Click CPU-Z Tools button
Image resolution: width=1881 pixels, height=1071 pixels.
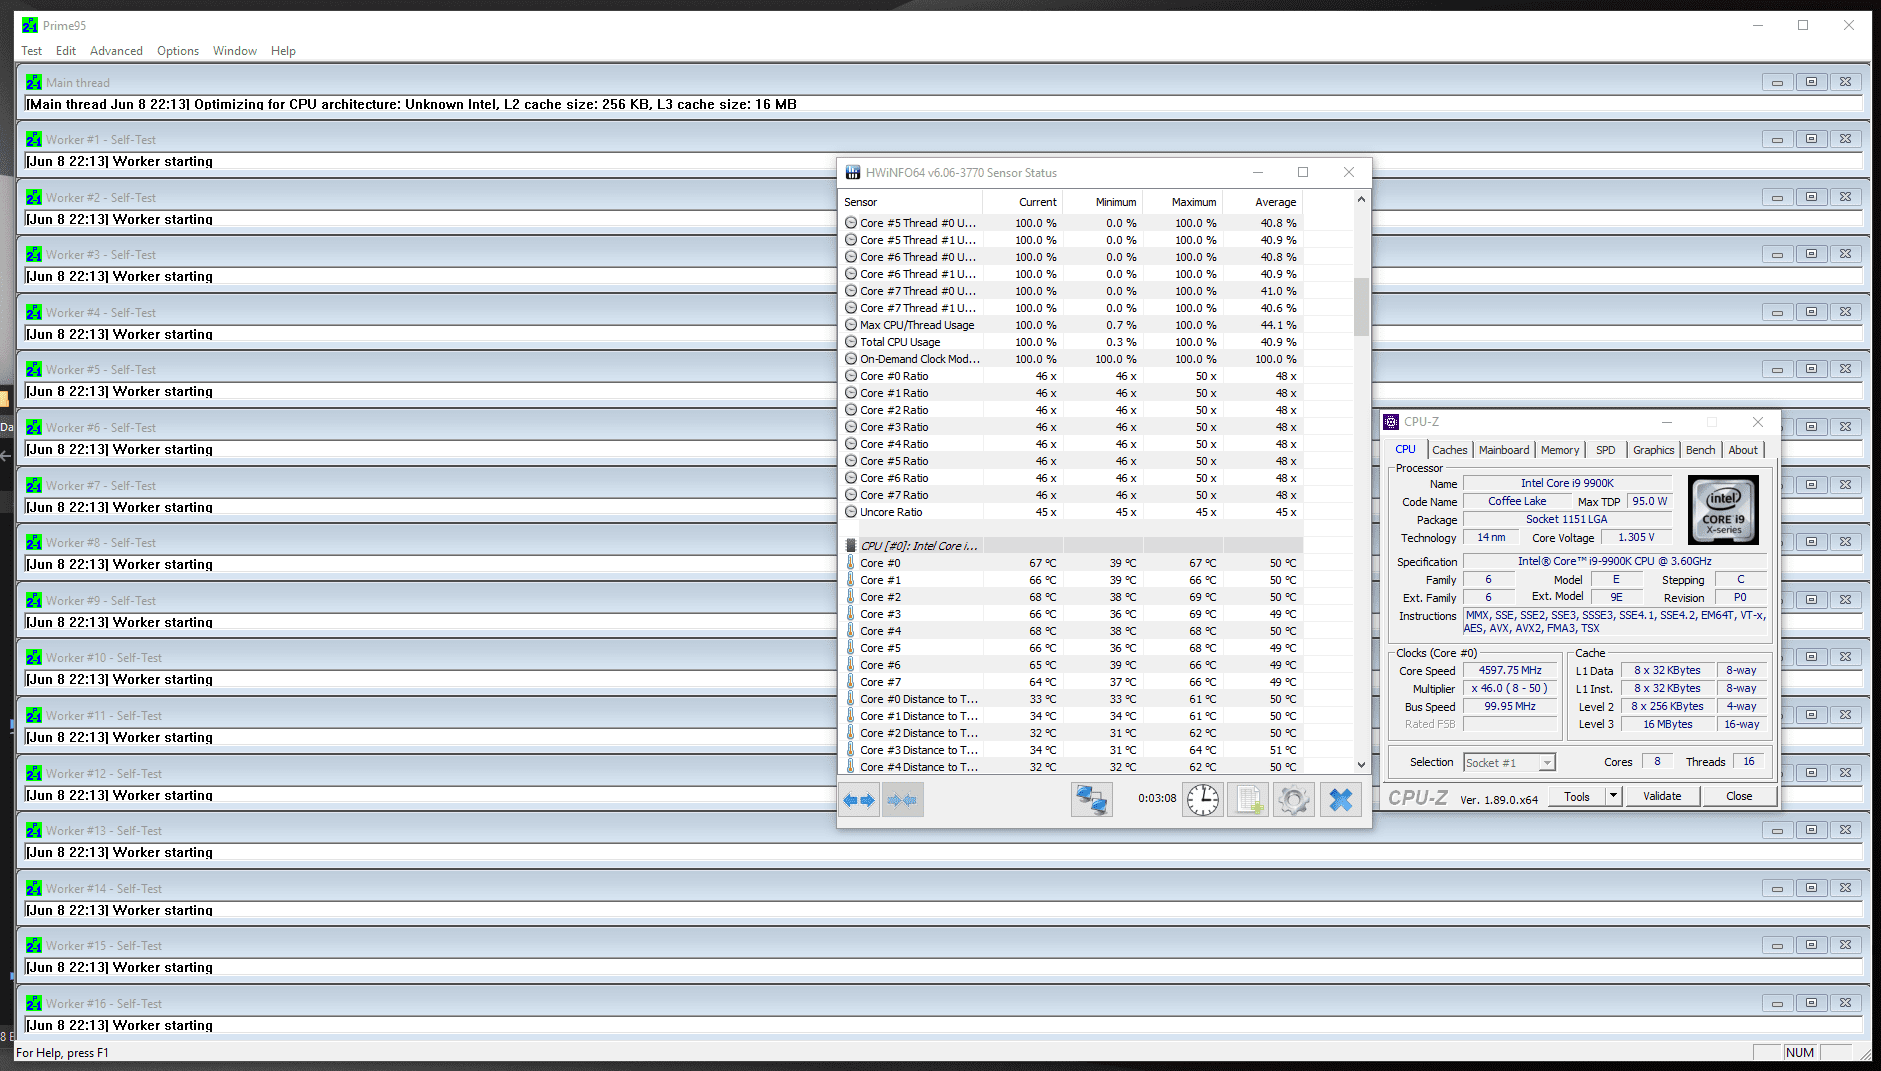click(x=1577, y=796)
